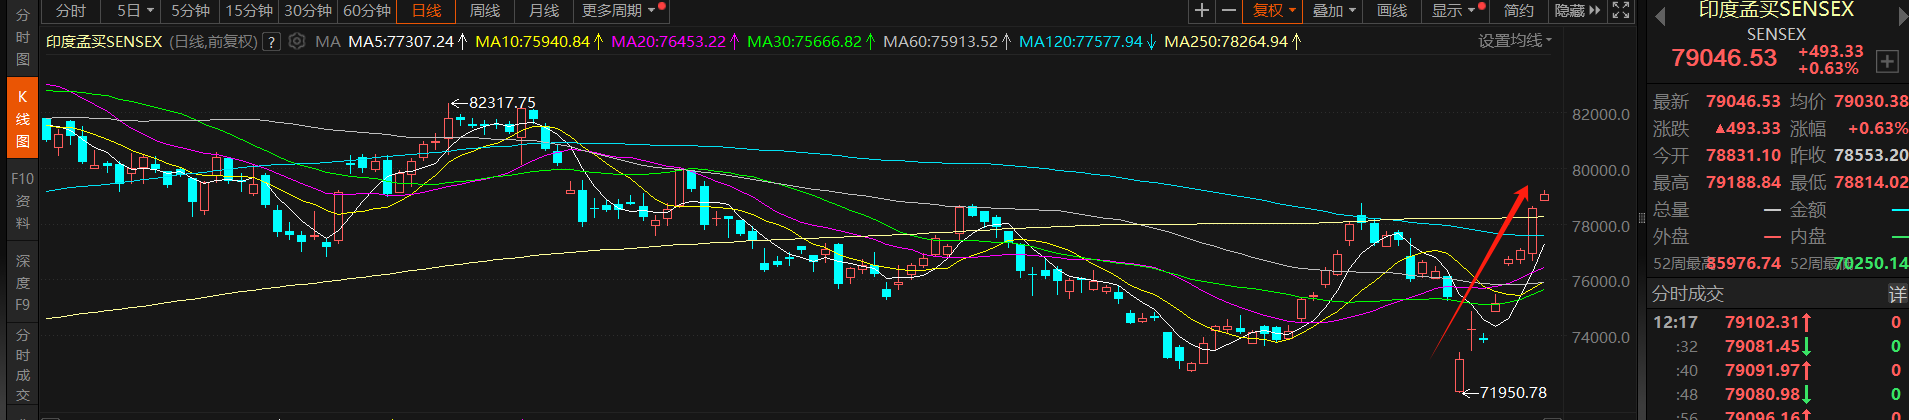
Task: Expand the 更多周期 period dropdown
Action: (x=619, y=11)
